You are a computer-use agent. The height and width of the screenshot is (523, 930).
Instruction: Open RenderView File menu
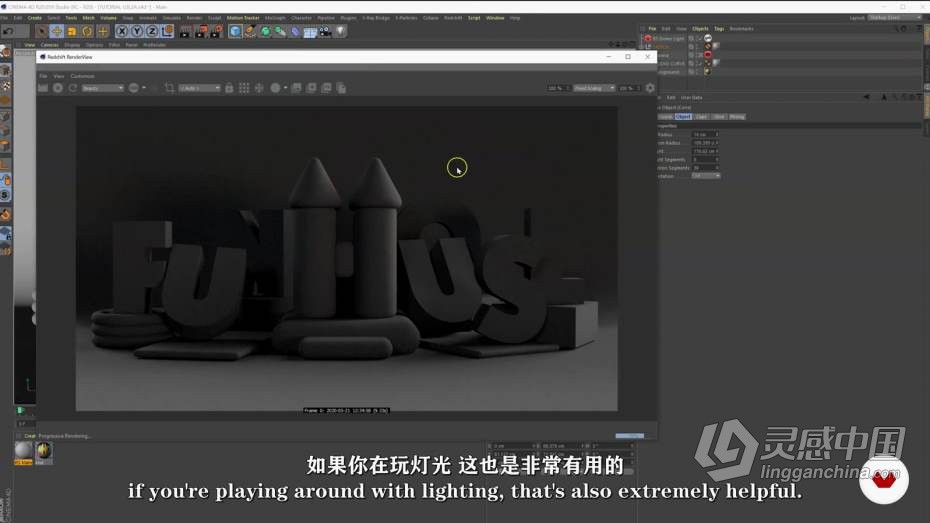pyautogui.click(x=43, y=76)
